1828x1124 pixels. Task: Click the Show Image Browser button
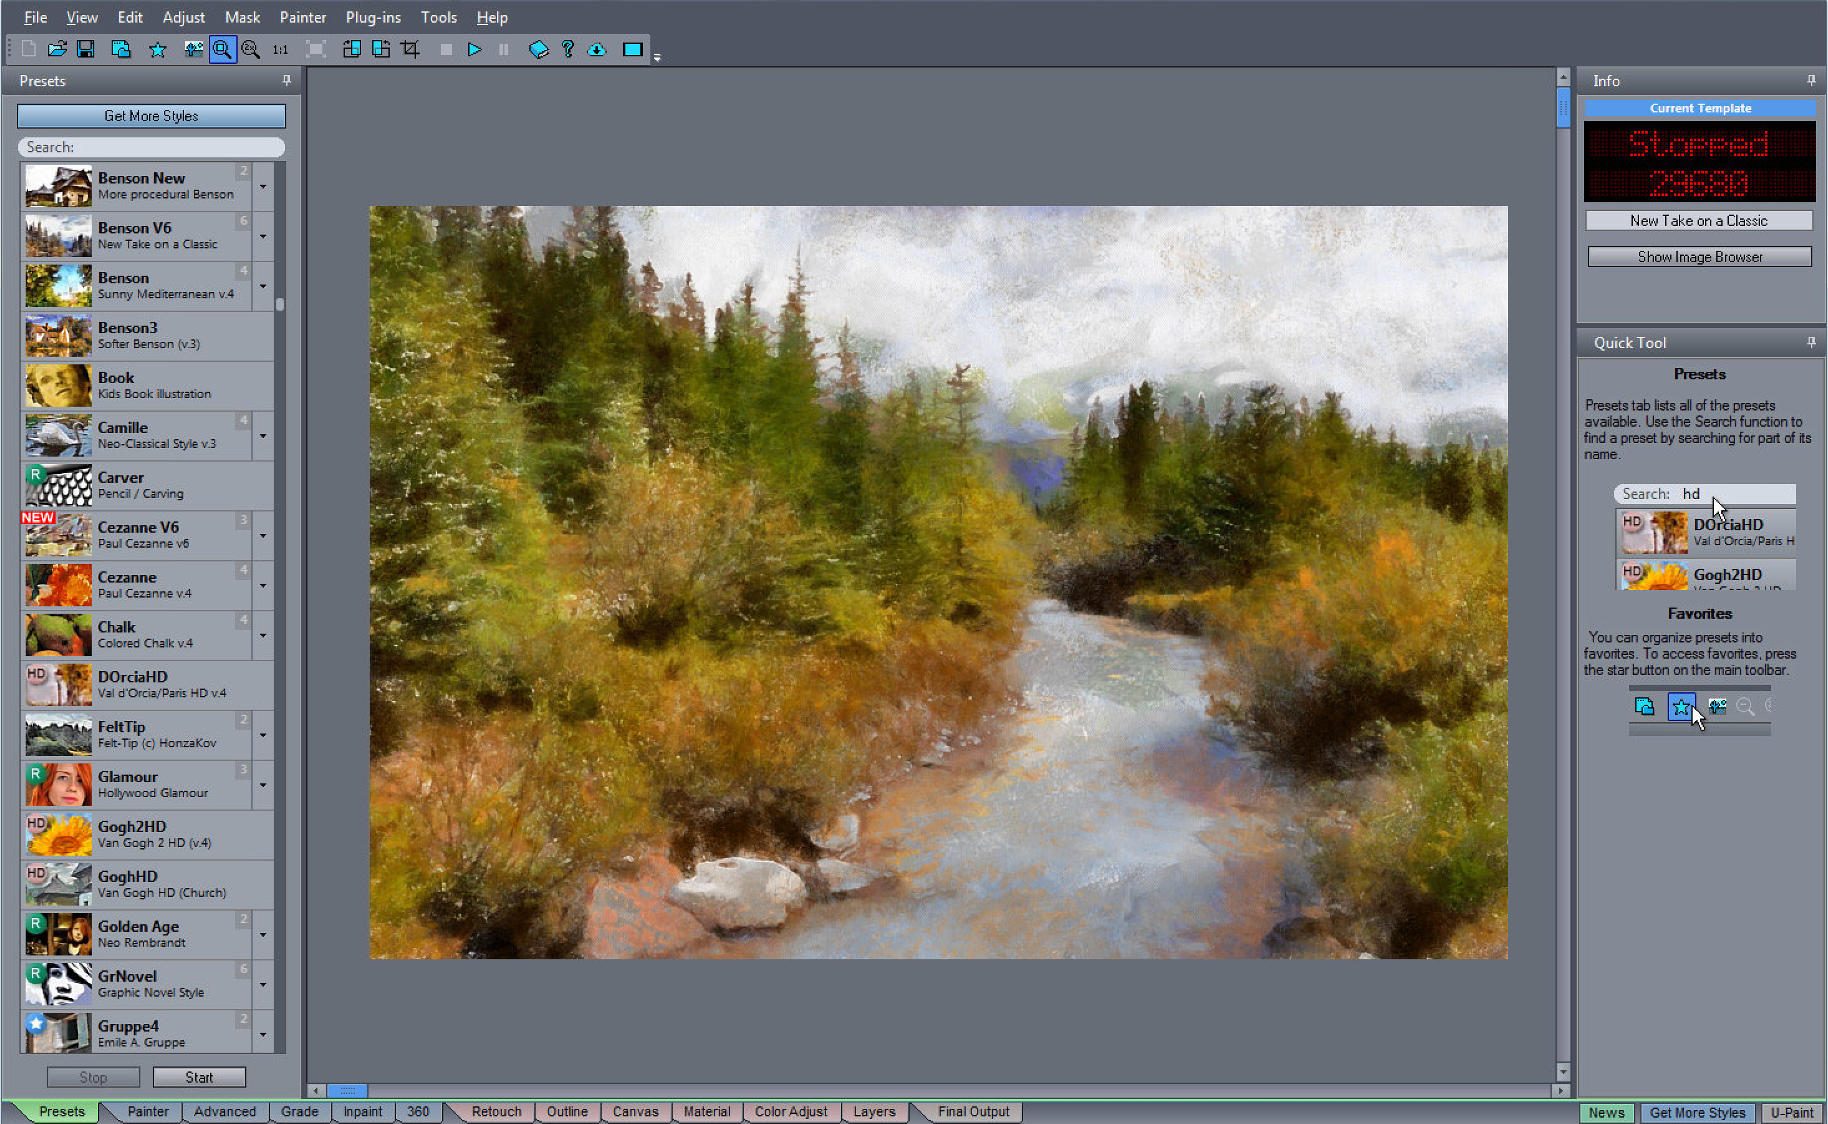(x=1699, y=257)
